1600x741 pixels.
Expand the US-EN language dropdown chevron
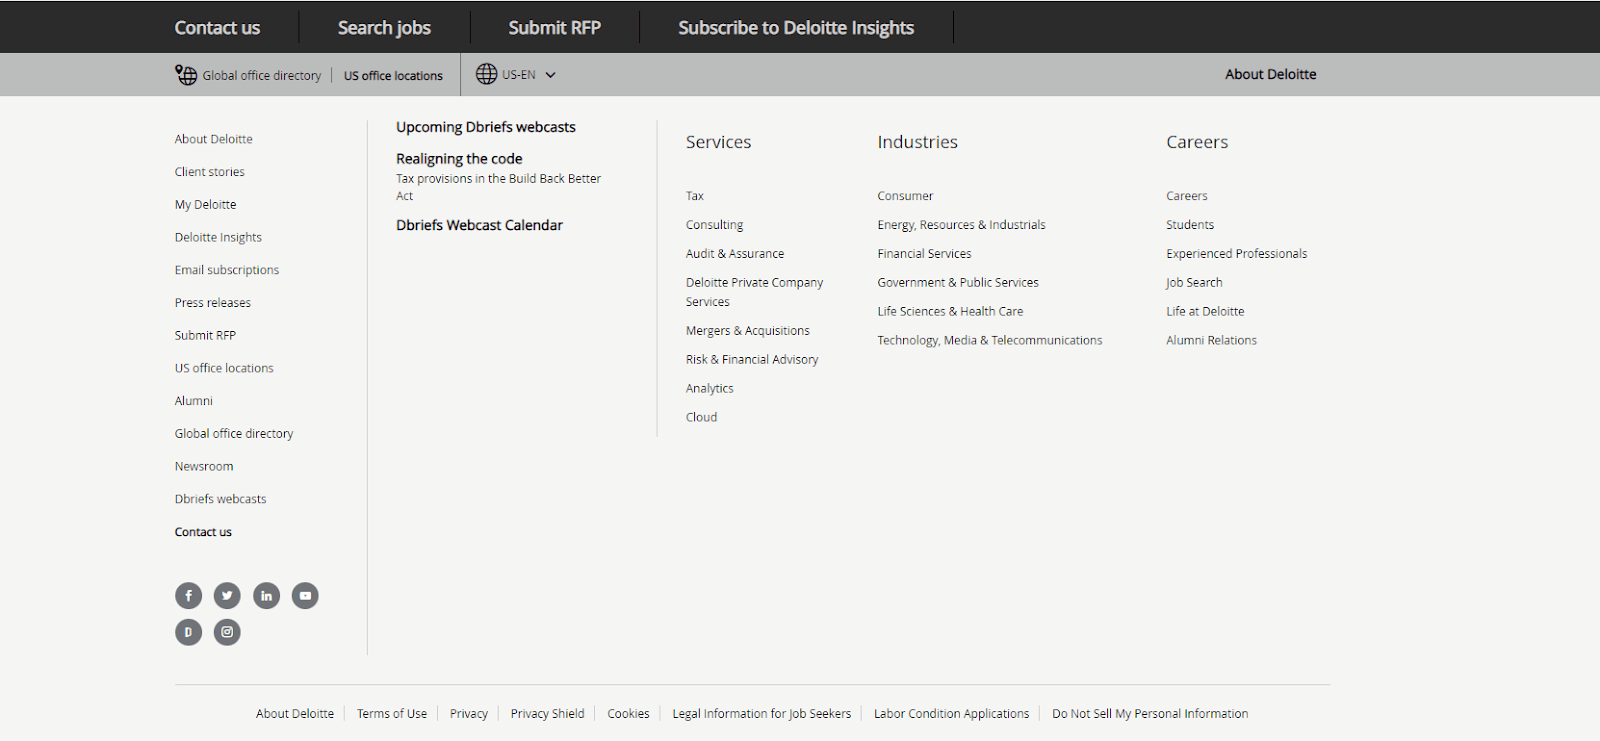coord(550,75)
